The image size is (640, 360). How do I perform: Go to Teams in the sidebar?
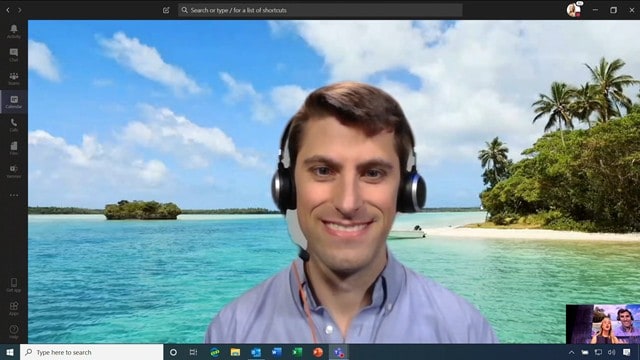click(13, 78)
